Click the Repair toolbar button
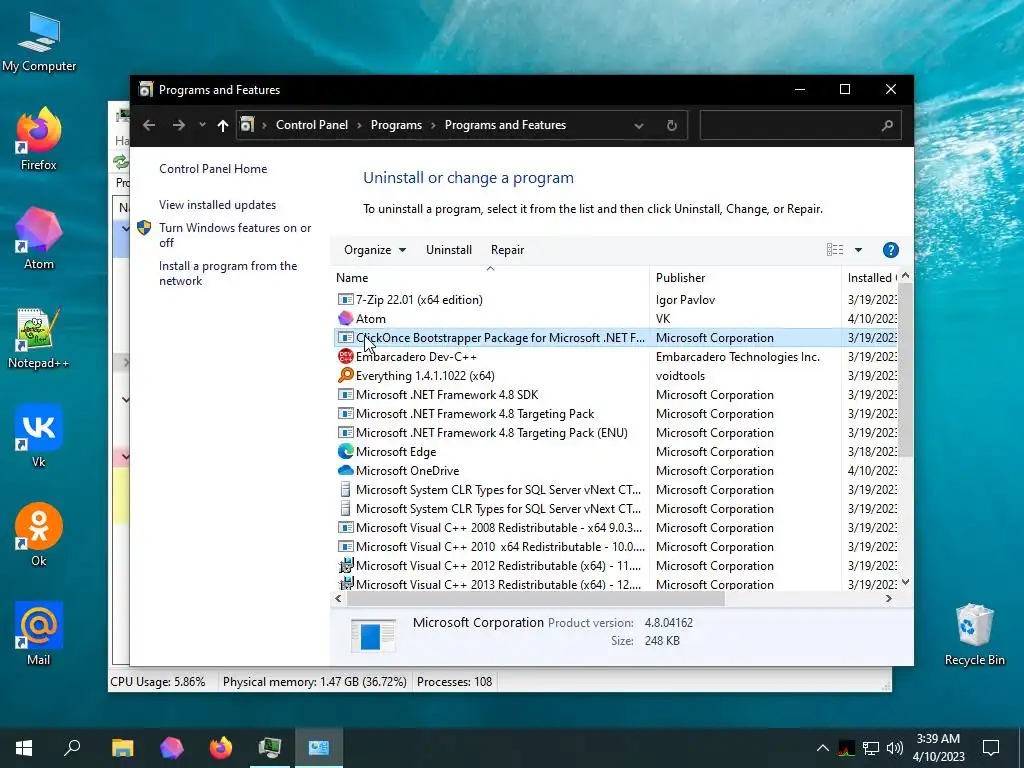This screenshot has width=1024, height=768. [x=507, y=250]
